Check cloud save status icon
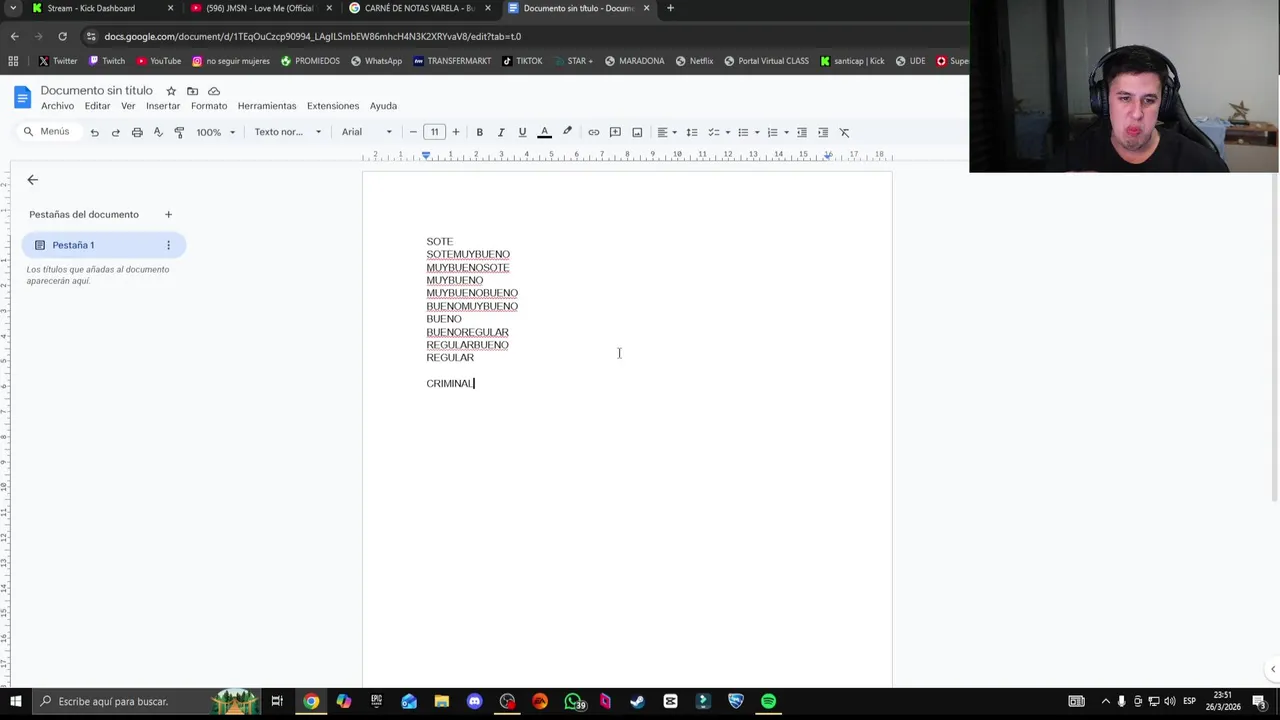 coord(213,91)
